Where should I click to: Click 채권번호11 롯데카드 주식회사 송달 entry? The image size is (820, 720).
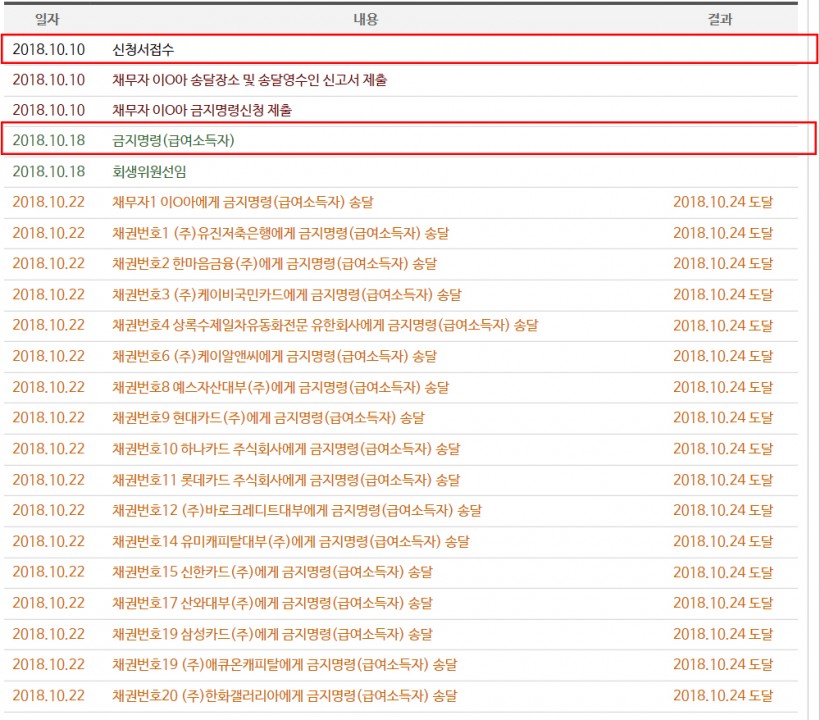point(286,479)
